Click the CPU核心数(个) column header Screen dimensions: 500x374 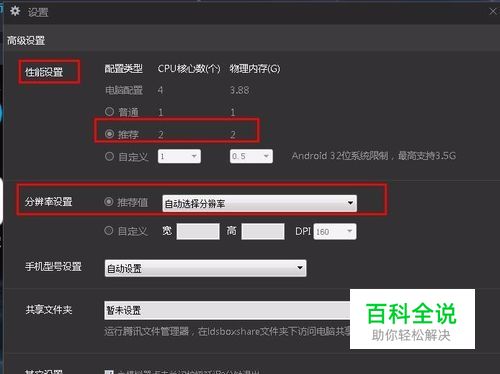[x=189, y=69]
